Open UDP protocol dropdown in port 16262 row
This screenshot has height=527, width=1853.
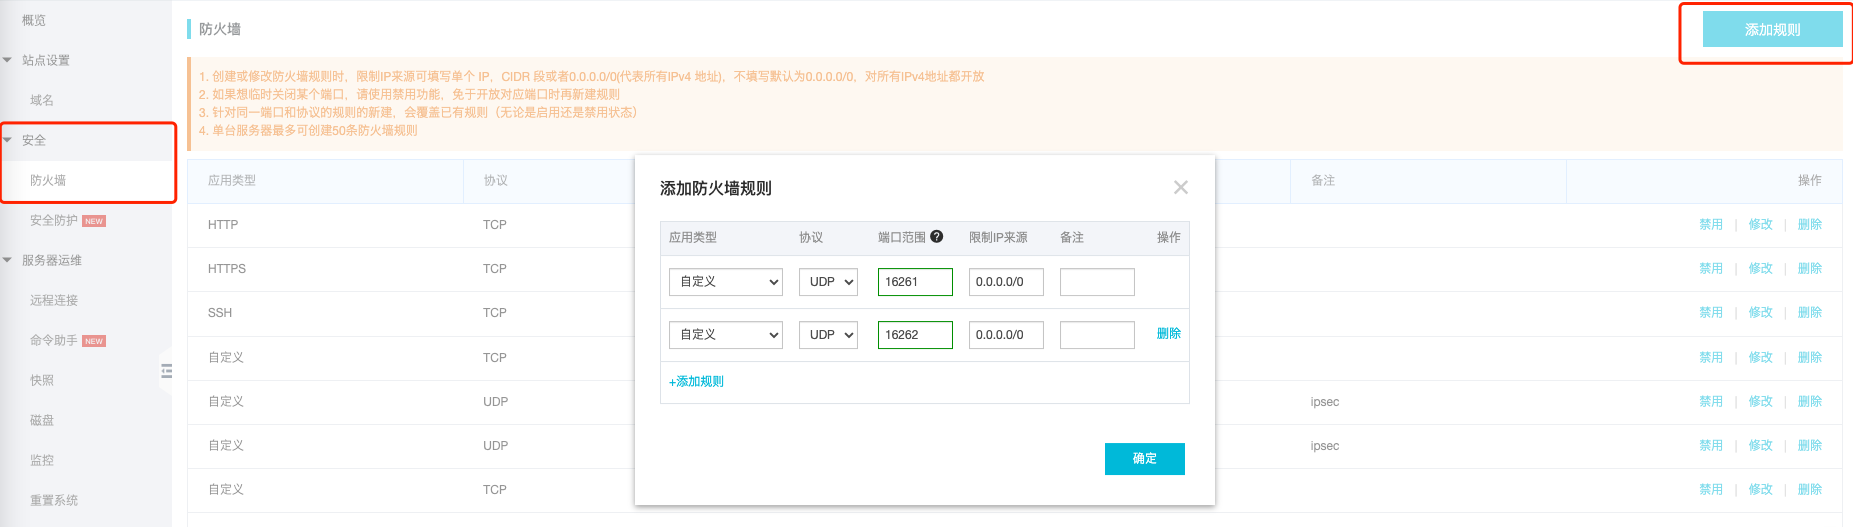click(828, 335)
